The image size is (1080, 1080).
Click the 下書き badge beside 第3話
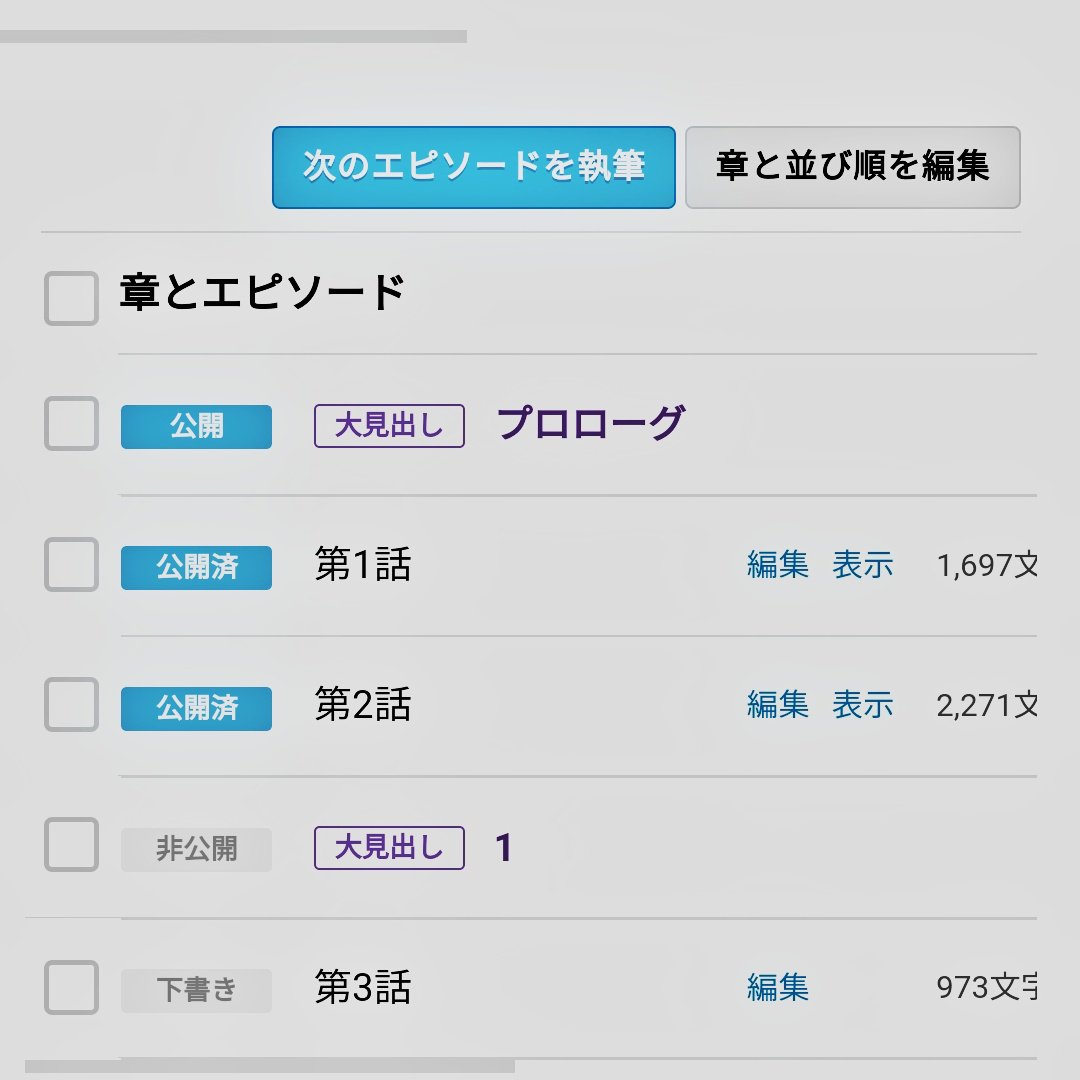tap(196, 991)
